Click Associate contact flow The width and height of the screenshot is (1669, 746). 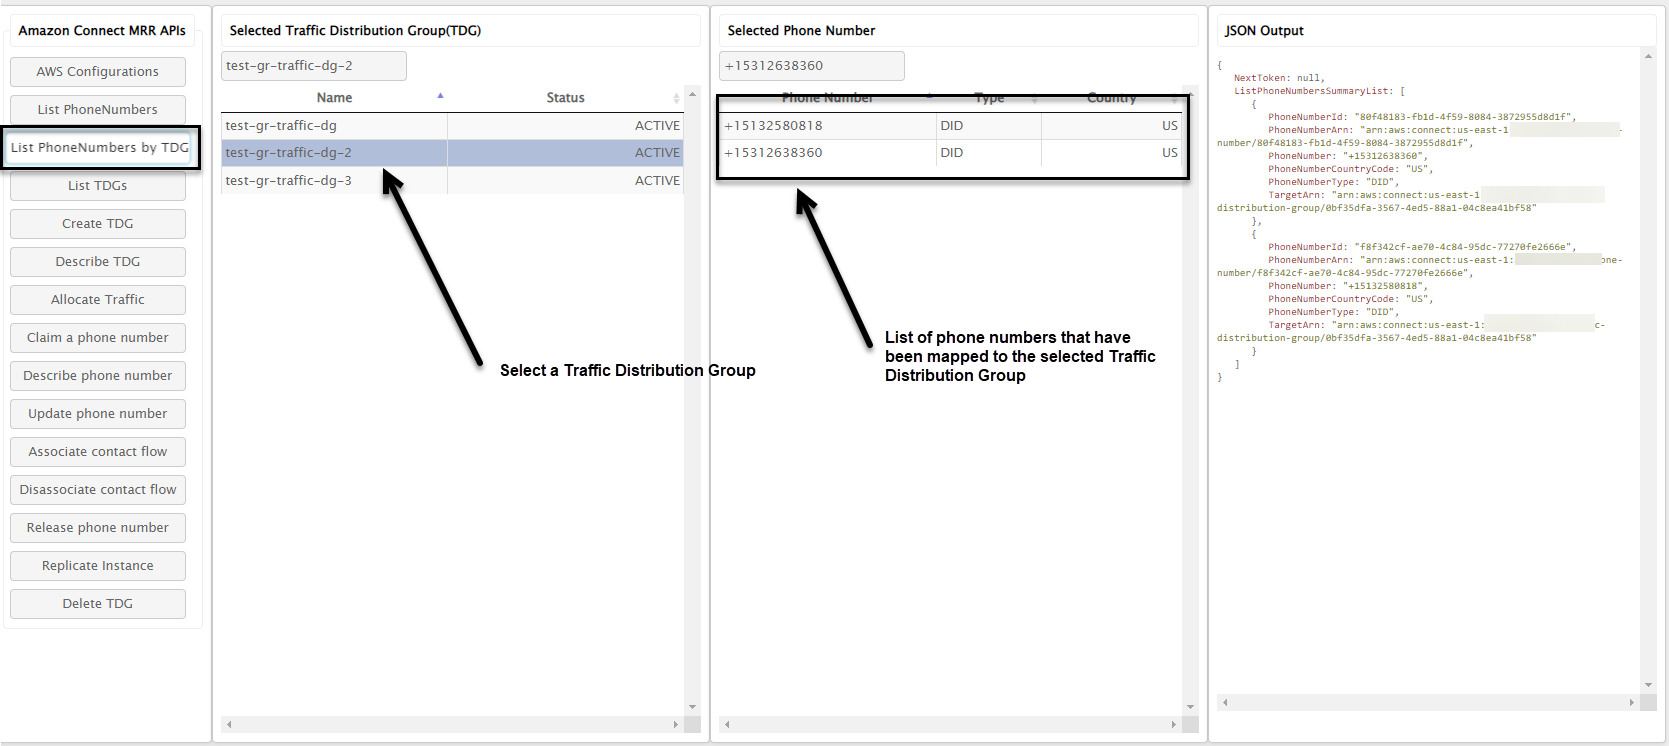click(98, 452)
